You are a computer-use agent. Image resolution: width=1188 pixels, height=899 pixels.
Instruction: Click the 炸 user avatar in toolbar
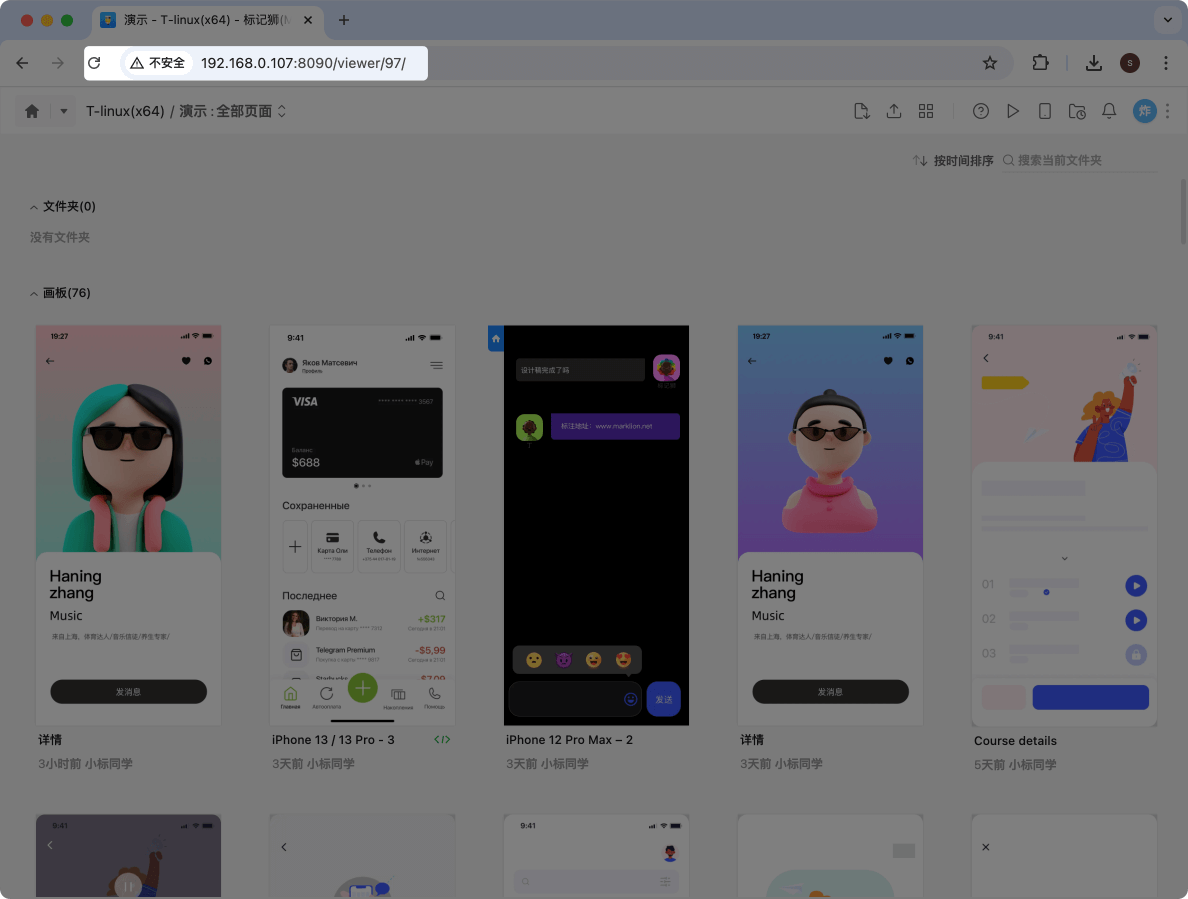click(1144, 111)
